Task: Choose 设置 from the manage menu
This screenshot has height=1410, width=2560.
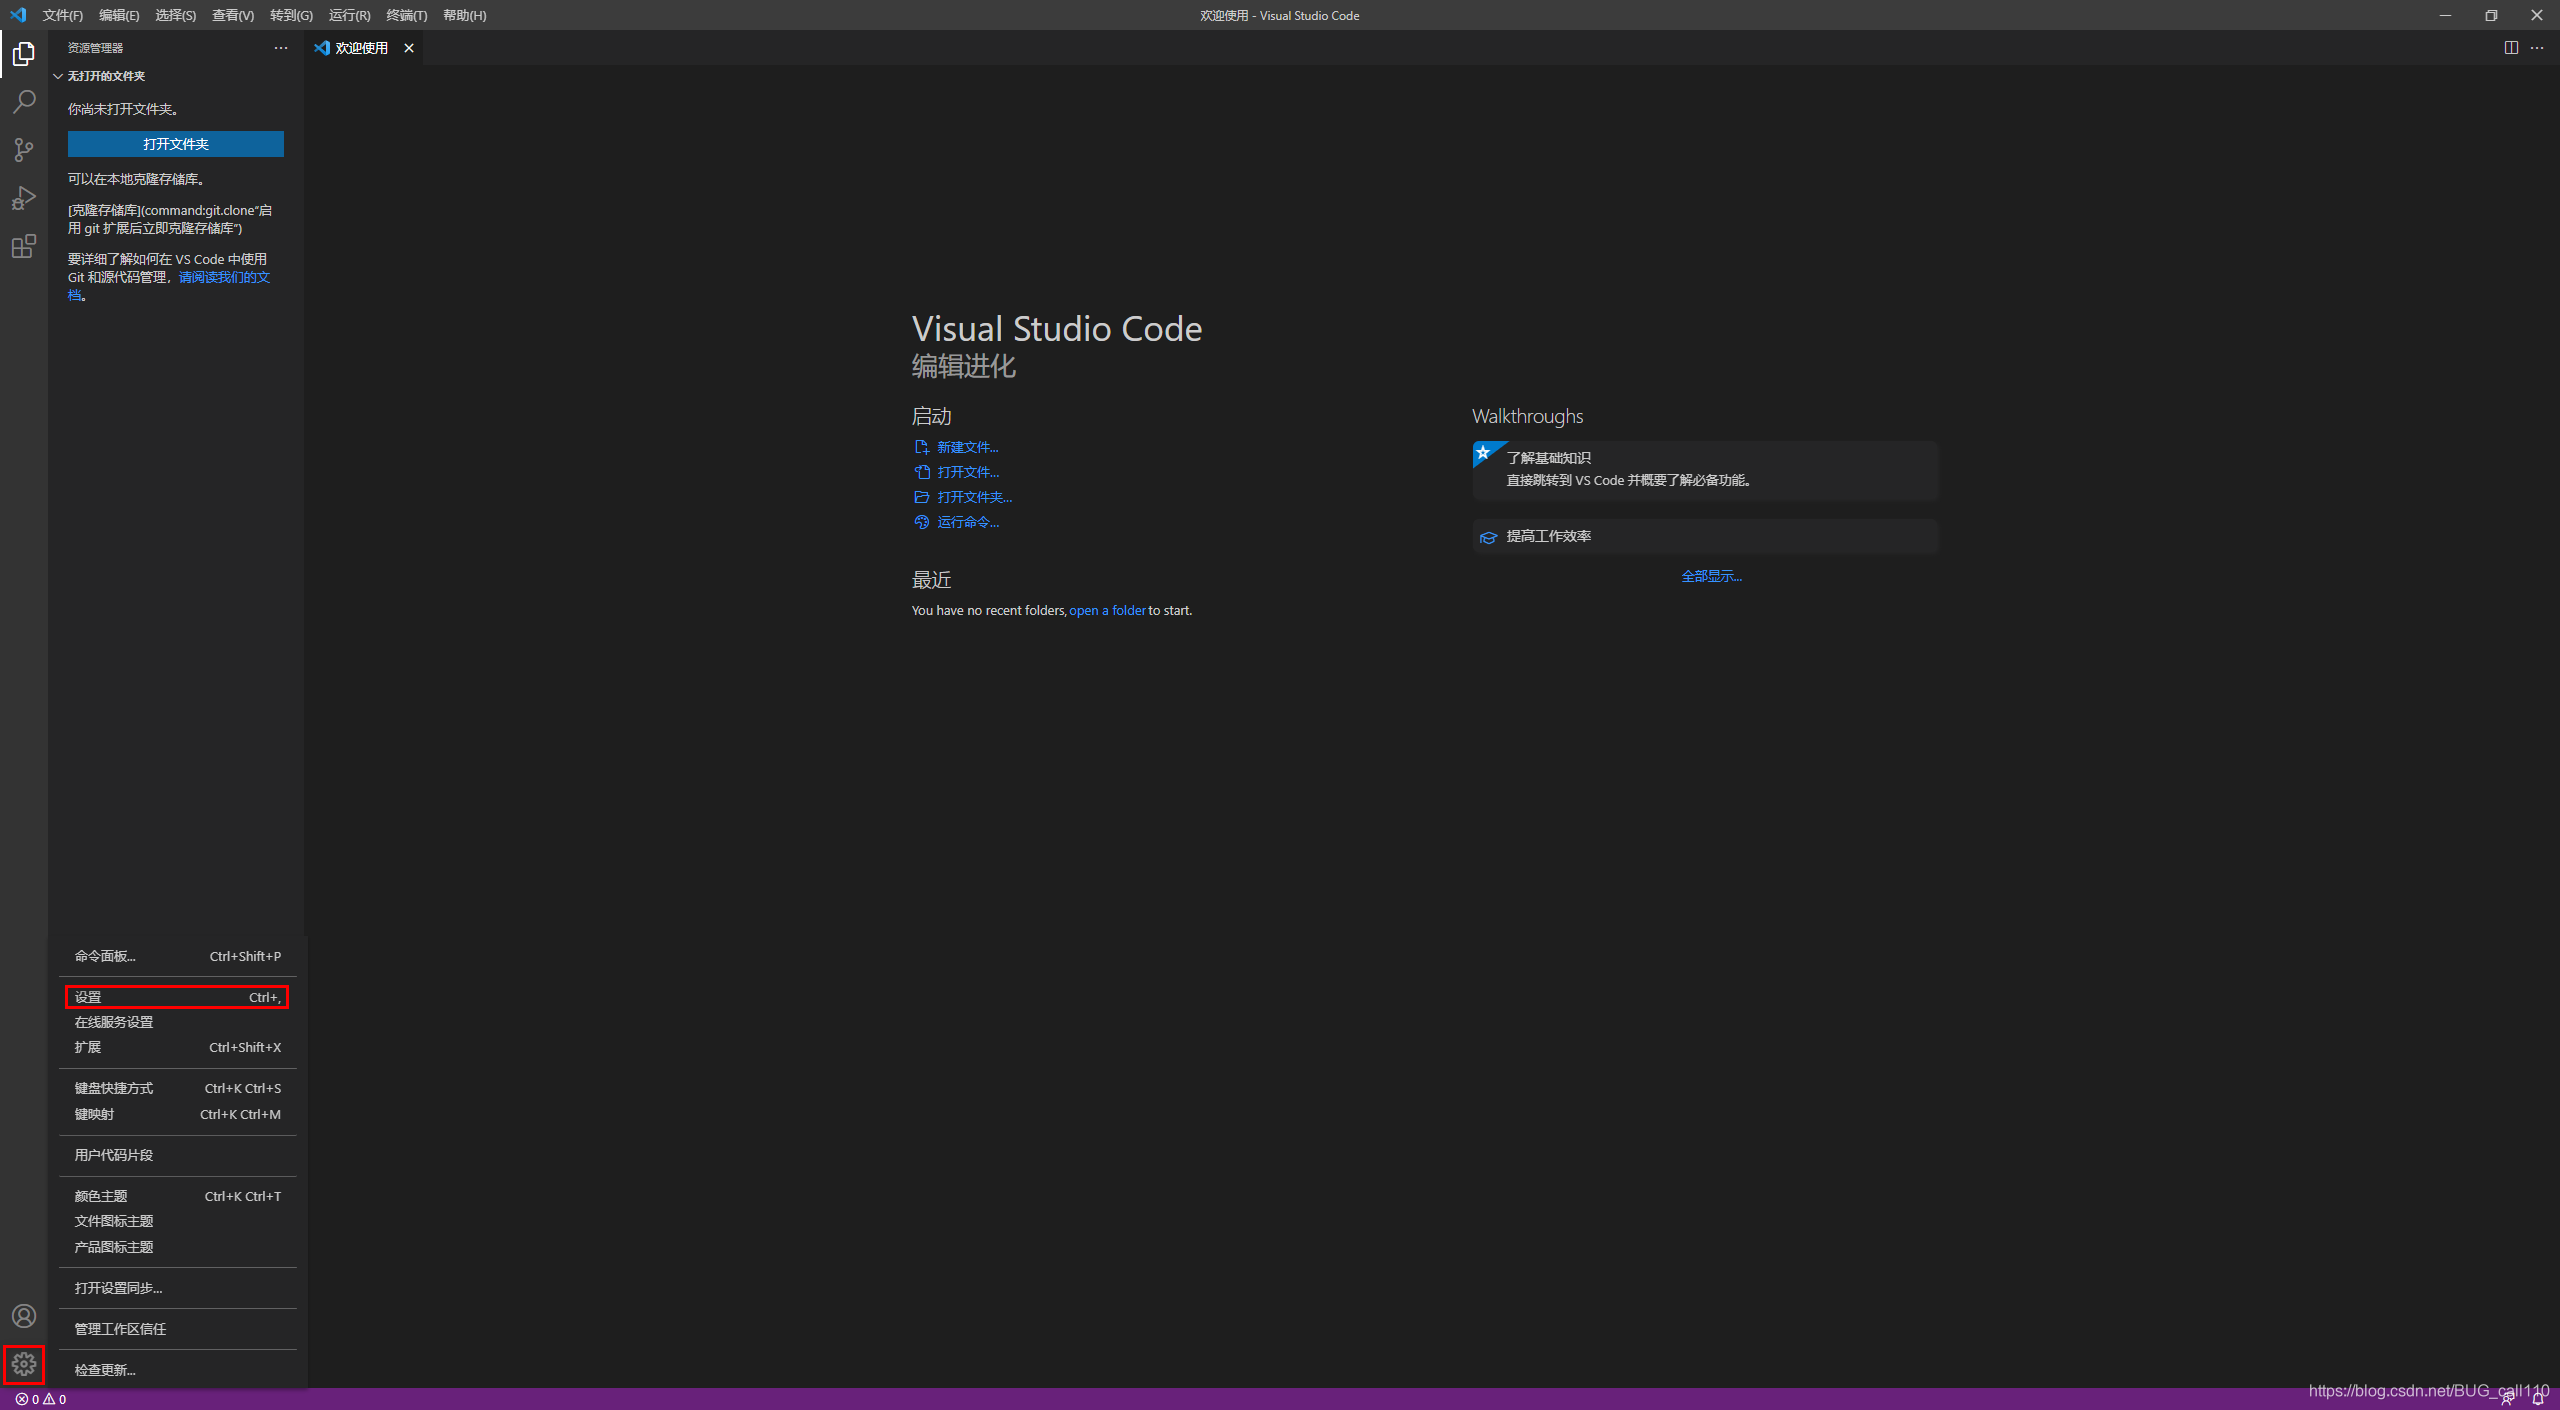Action: pyautogui.click(x=178, y=997)
